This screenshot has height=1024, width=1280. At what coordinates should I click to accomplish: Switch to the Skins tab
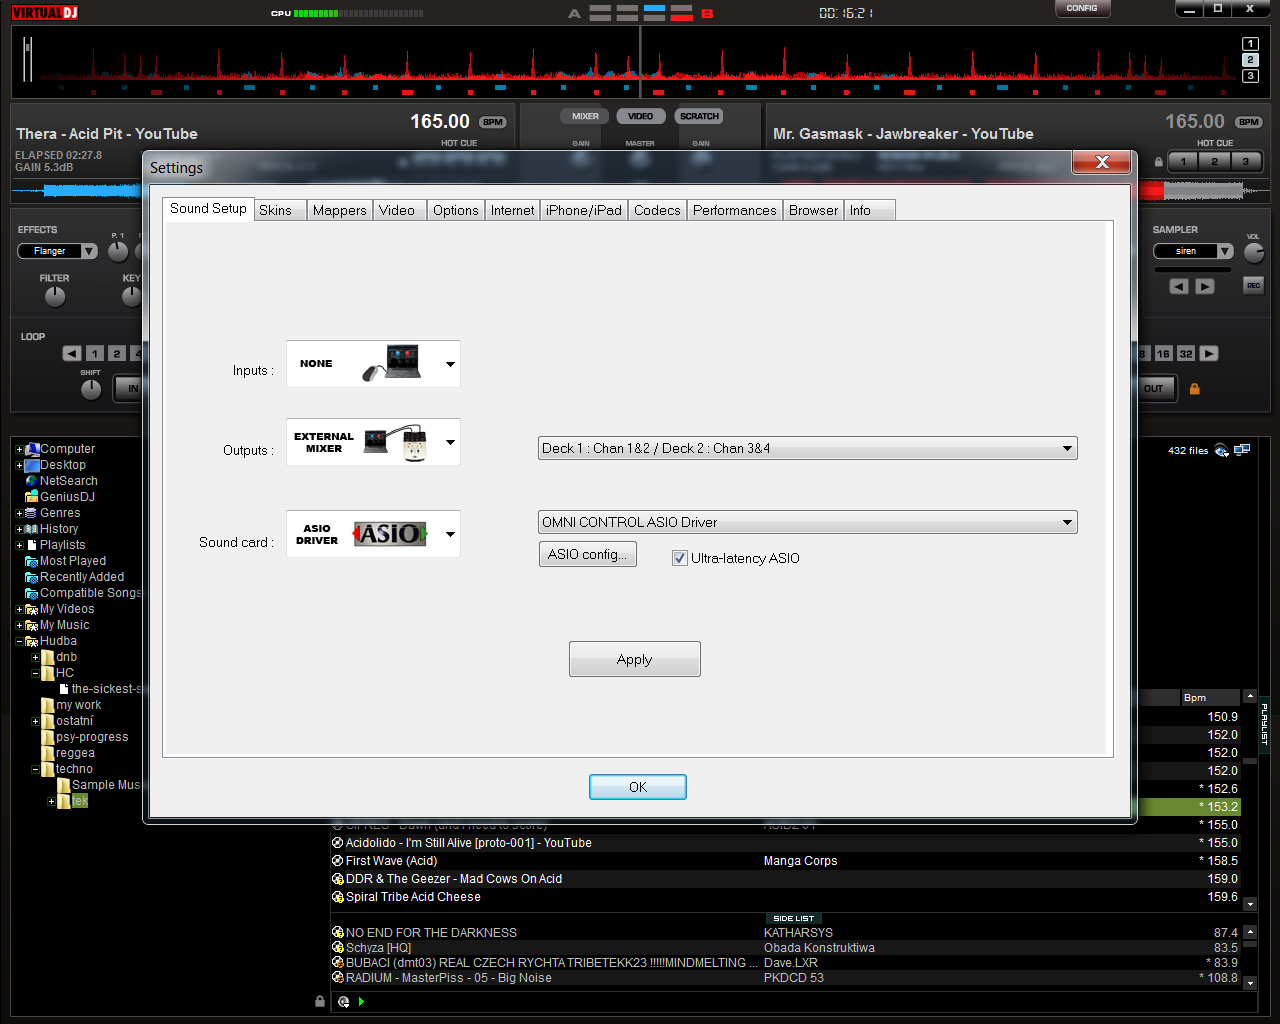[x=275, y=210]
